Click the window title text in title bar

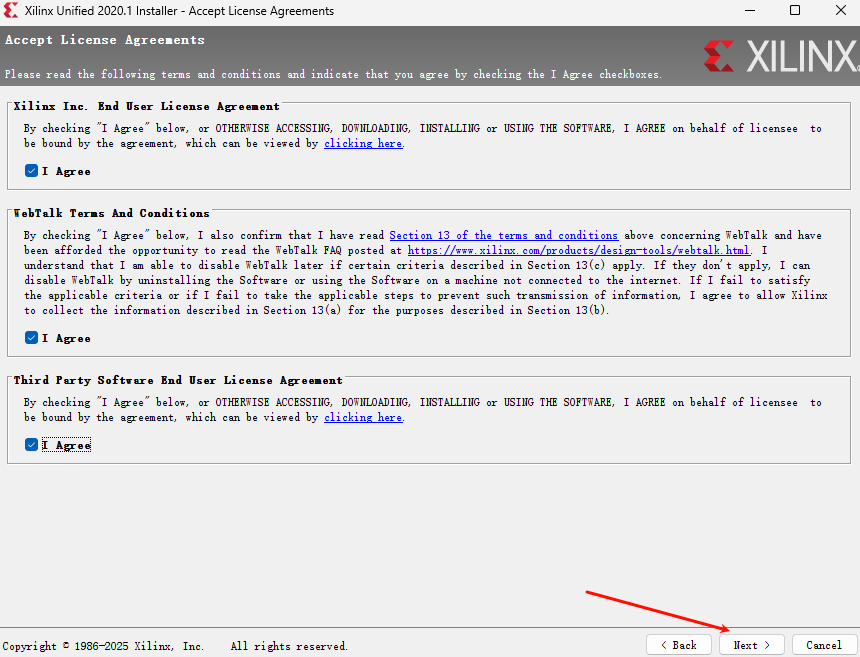(178, 11)
